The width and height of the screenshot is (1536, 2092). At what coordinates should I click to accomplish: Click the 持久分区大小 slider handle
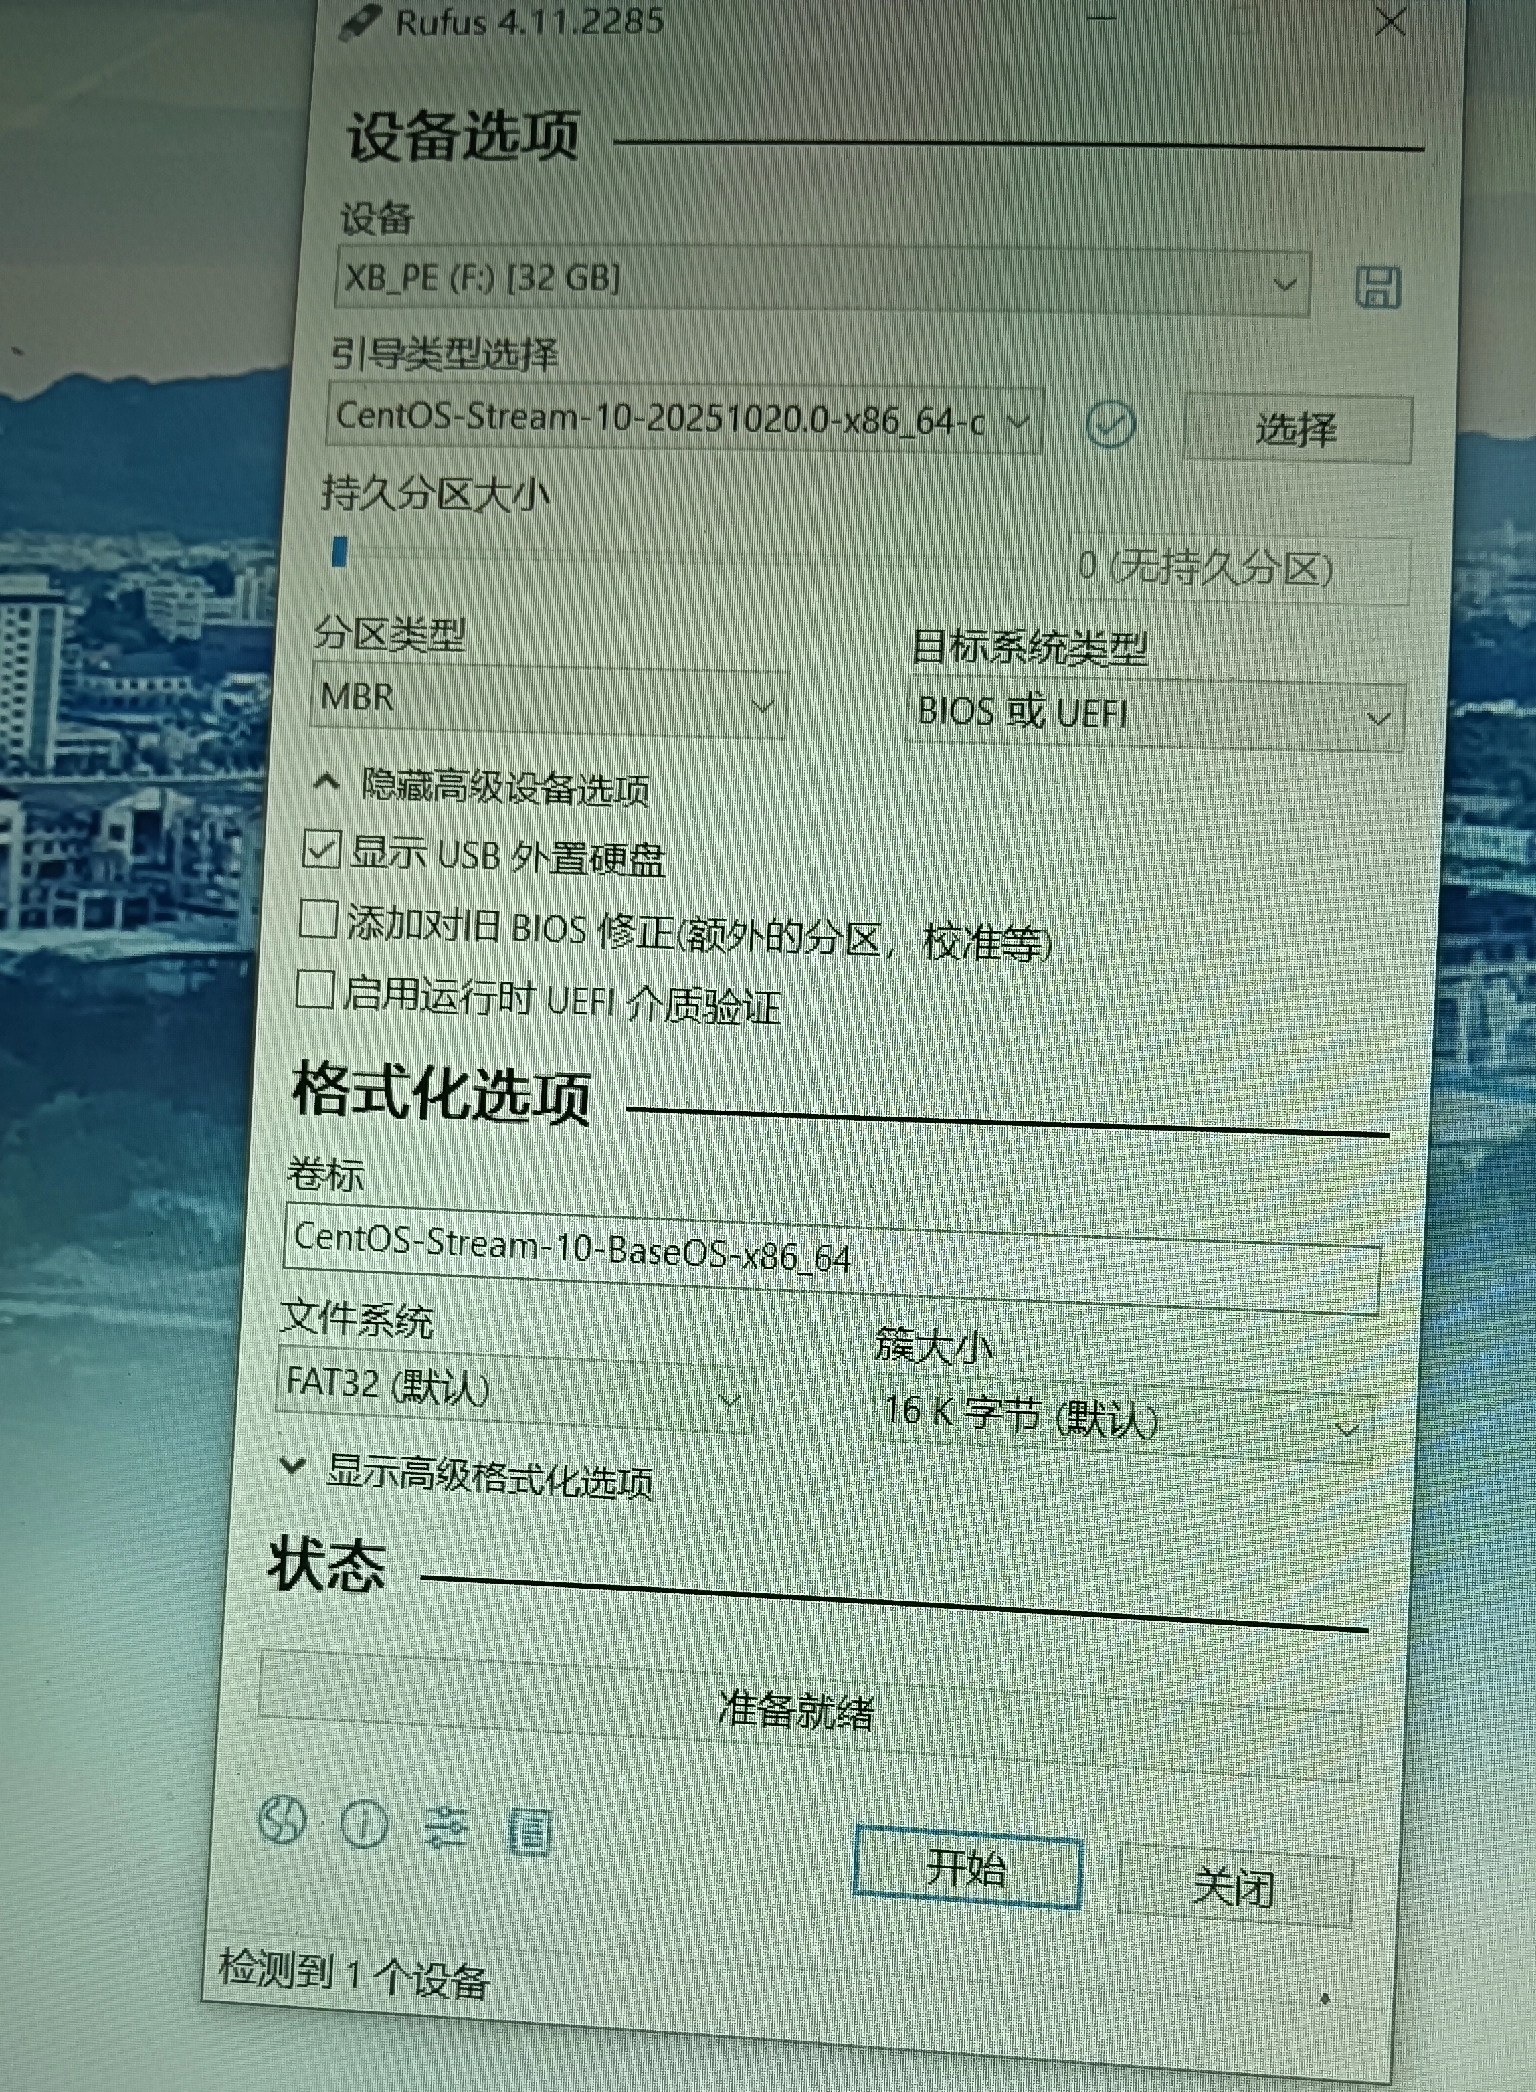click(340, 551)
